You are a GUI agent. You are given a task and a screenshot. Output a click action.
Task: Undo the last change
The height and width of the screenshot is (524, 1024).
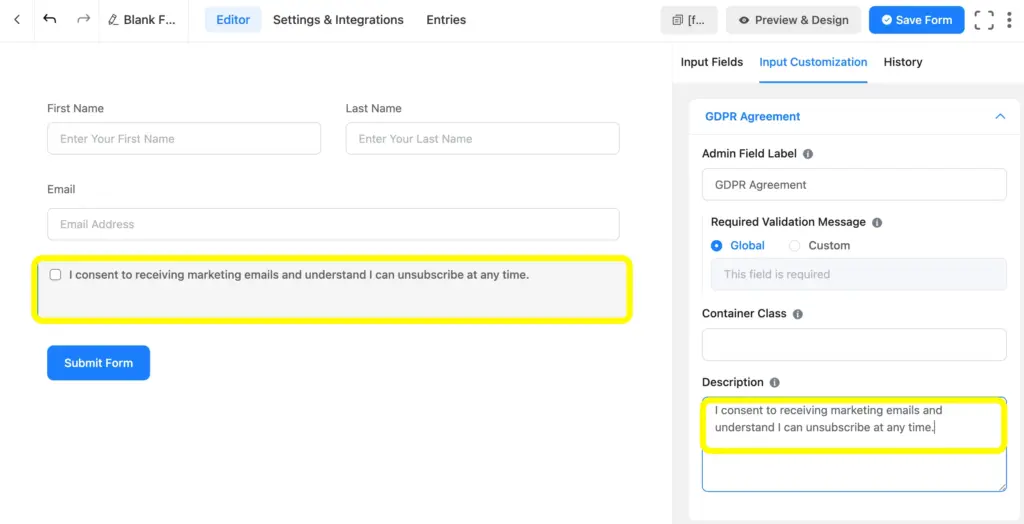[50, 19]
